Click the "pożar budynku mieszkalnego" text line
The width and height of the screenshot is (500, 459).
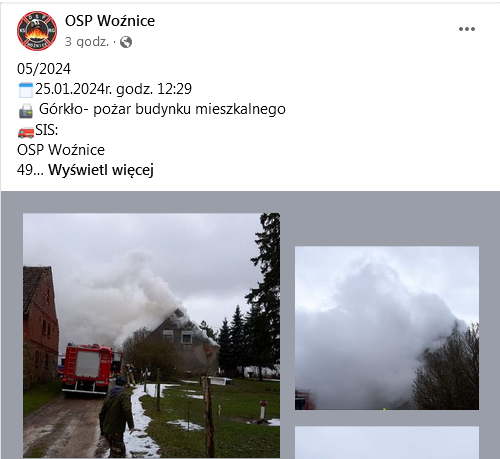pyautogui.click(x=189, y=109)
